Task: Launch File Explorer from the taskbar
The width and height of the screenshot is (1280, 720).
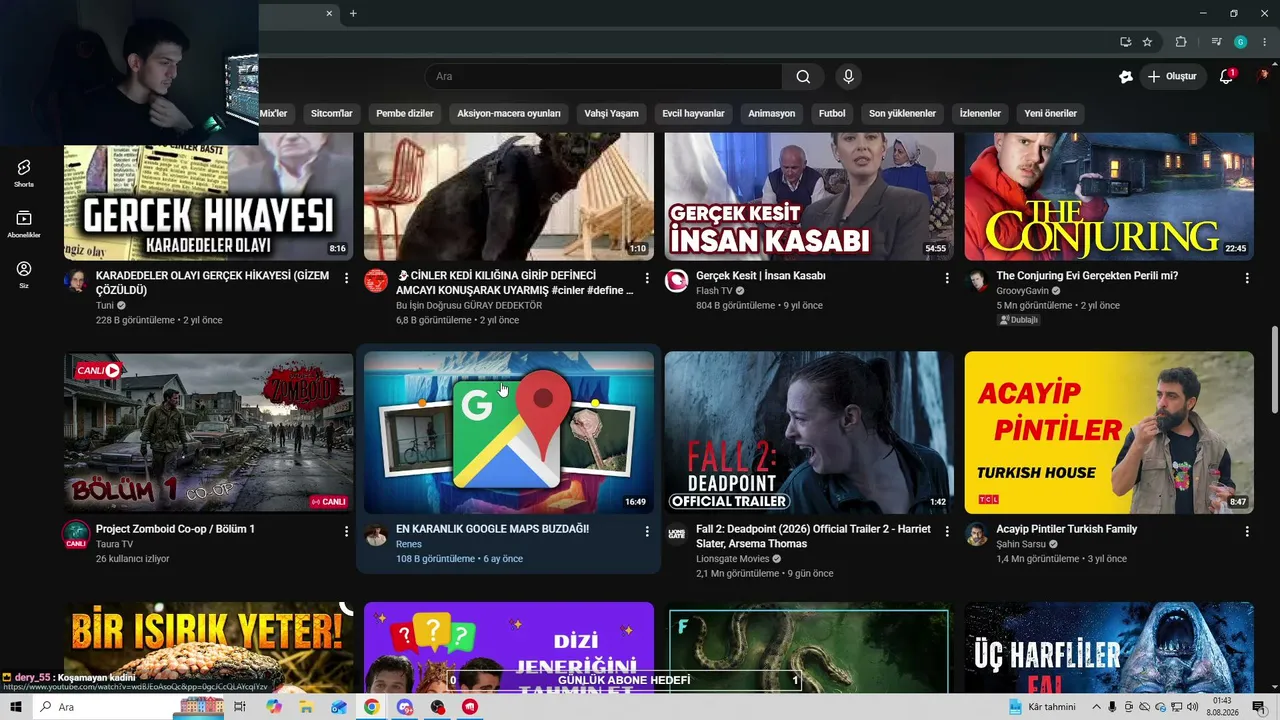Action: [x=306, y=707]
